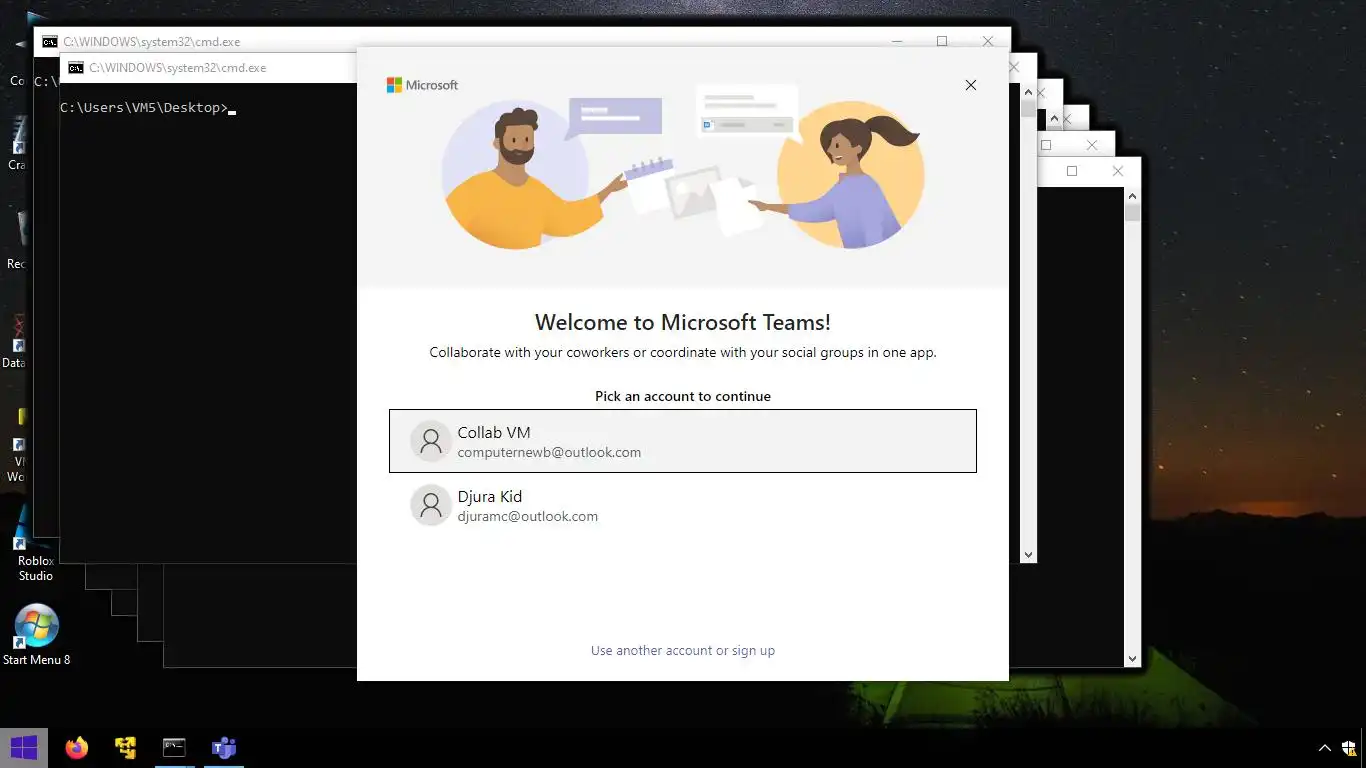Click the 'Pick an account to continue' label
The height and width of the screenshot is (768, 1366).
click(x=683, y=396)
